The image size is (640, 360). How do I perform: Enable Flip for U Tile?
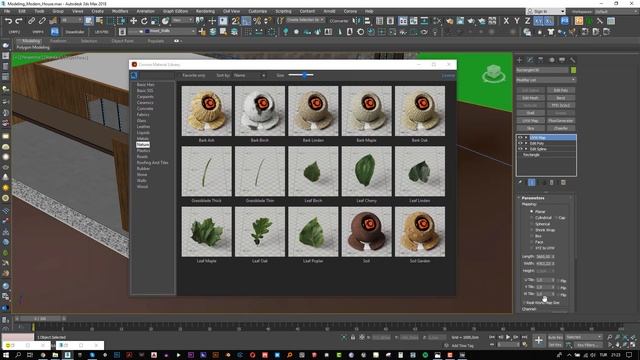click(x=559, y=281)
